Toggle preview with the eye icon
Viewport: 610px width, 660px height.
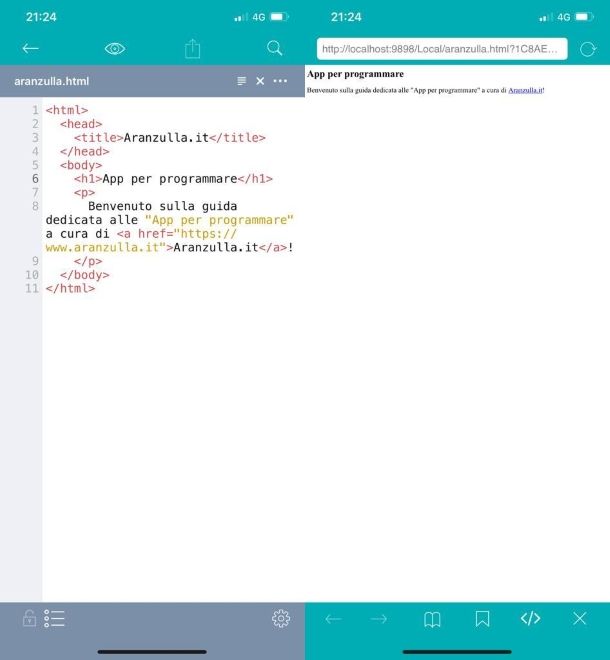[x=115, y=48]
